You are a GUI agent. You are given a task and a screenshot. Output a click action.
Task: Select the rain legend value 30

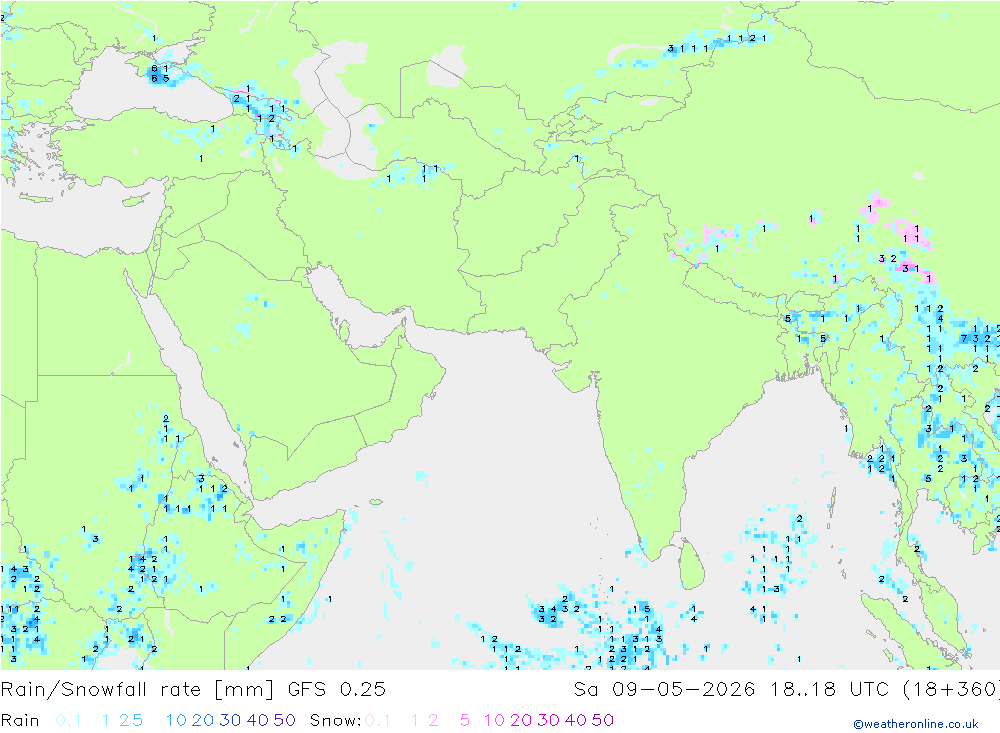230,720
